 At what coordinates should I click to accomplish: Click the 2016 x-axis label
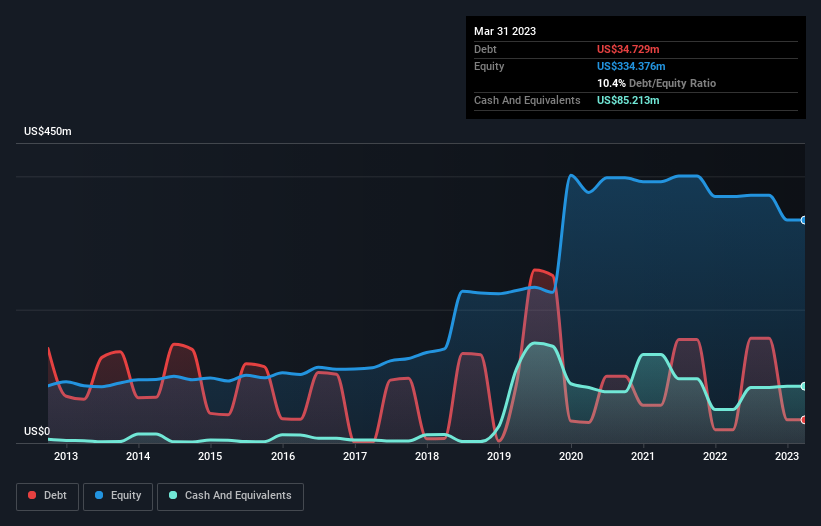pos(283,456)
